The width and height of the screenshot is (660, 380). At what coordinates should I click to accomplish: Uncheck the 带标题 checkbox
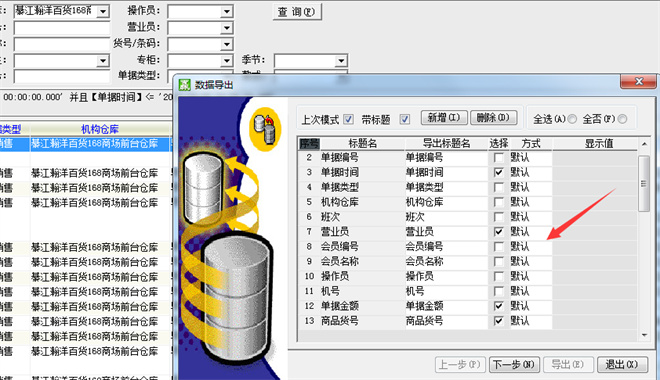[405, 120]
